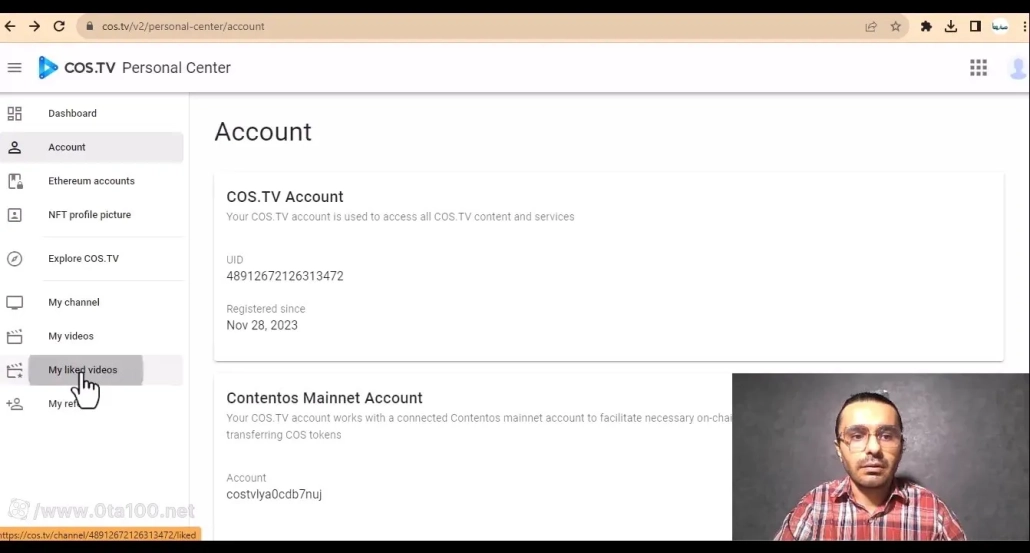The image size is (1030, 553).
Task: Click the Ethereum accounts wallet icon
Action: coord(15,181)
